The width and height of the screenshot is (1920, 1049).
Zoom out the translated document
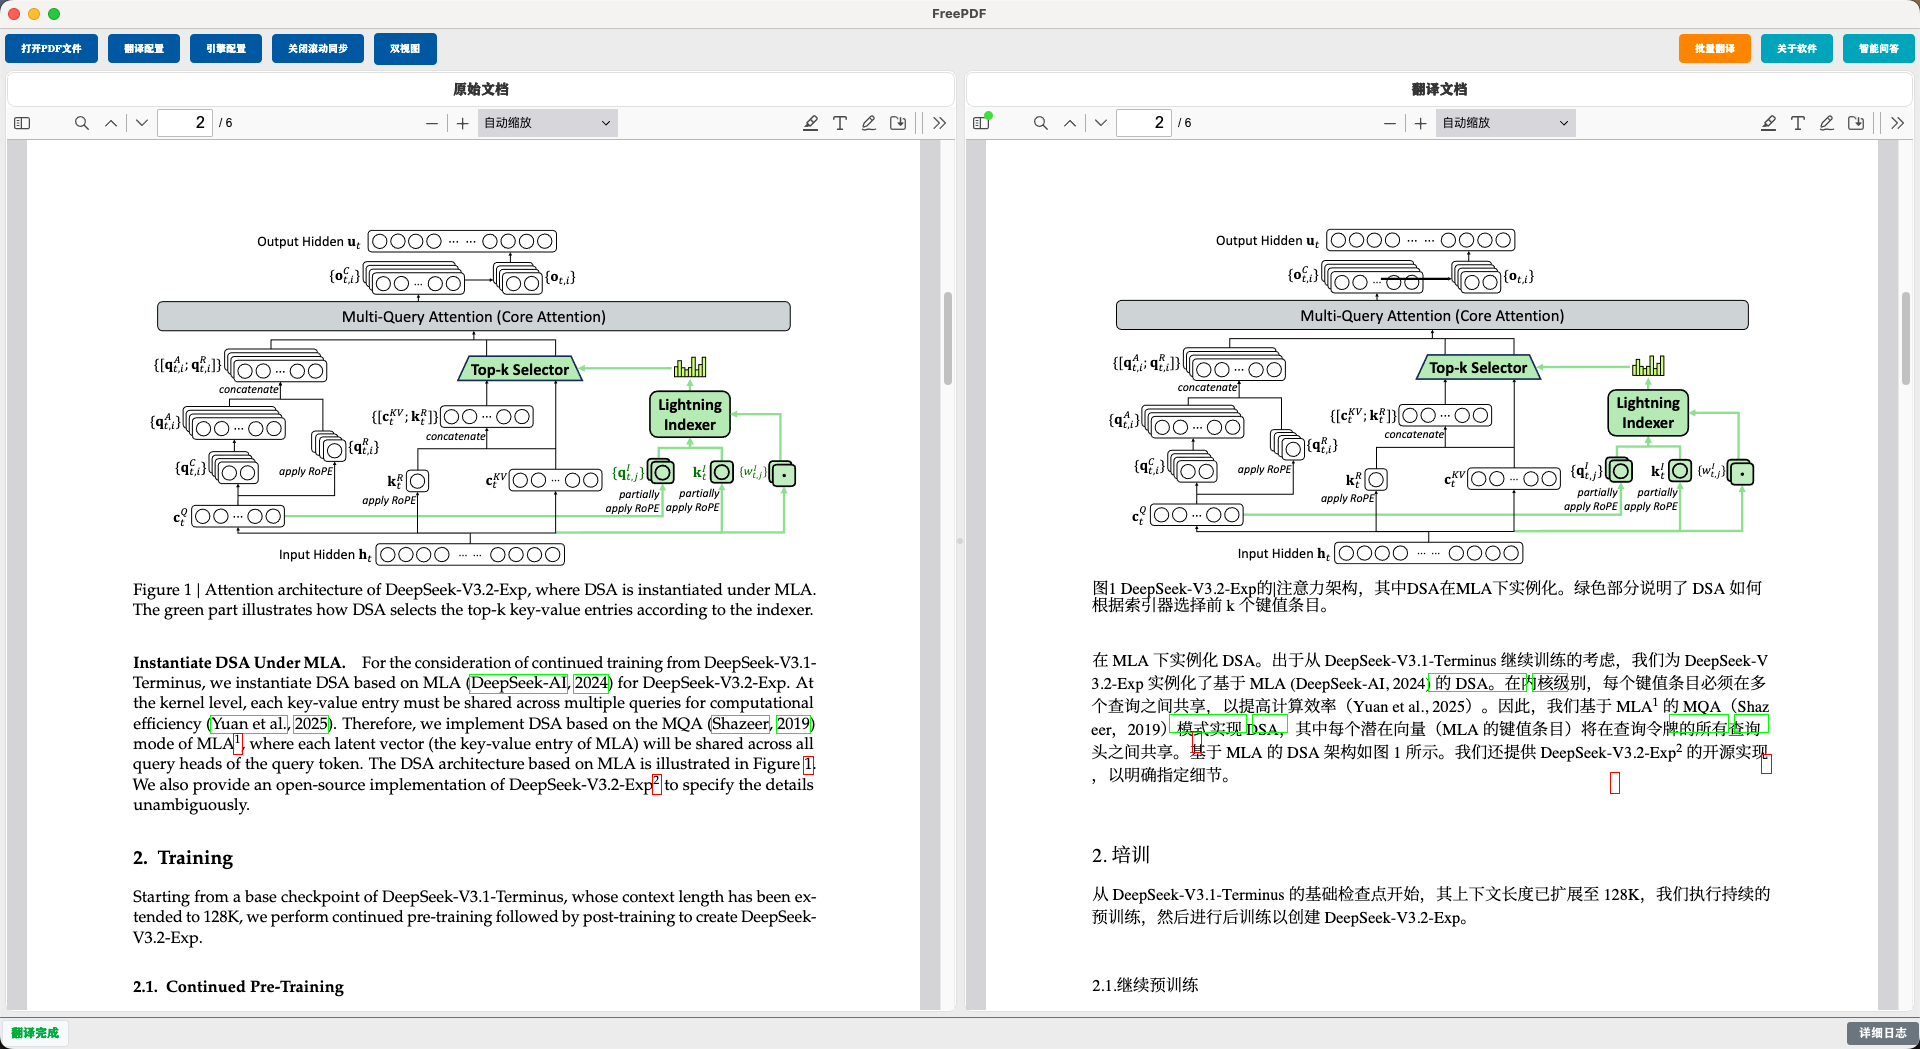tap(1390, 123)
